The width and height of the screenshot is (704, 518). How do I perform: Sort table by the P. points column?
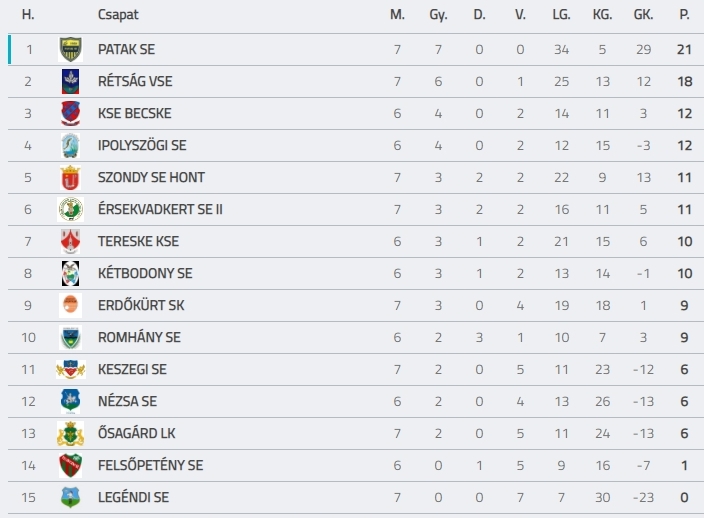(x=684, y=15)
